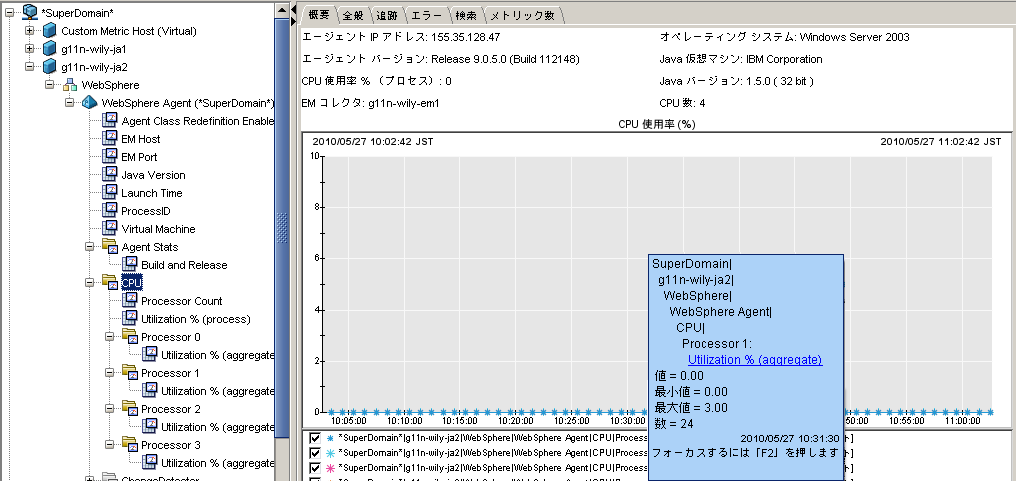
Task: Click the WebSphere Agent node icon
Action: pos(88,103)
